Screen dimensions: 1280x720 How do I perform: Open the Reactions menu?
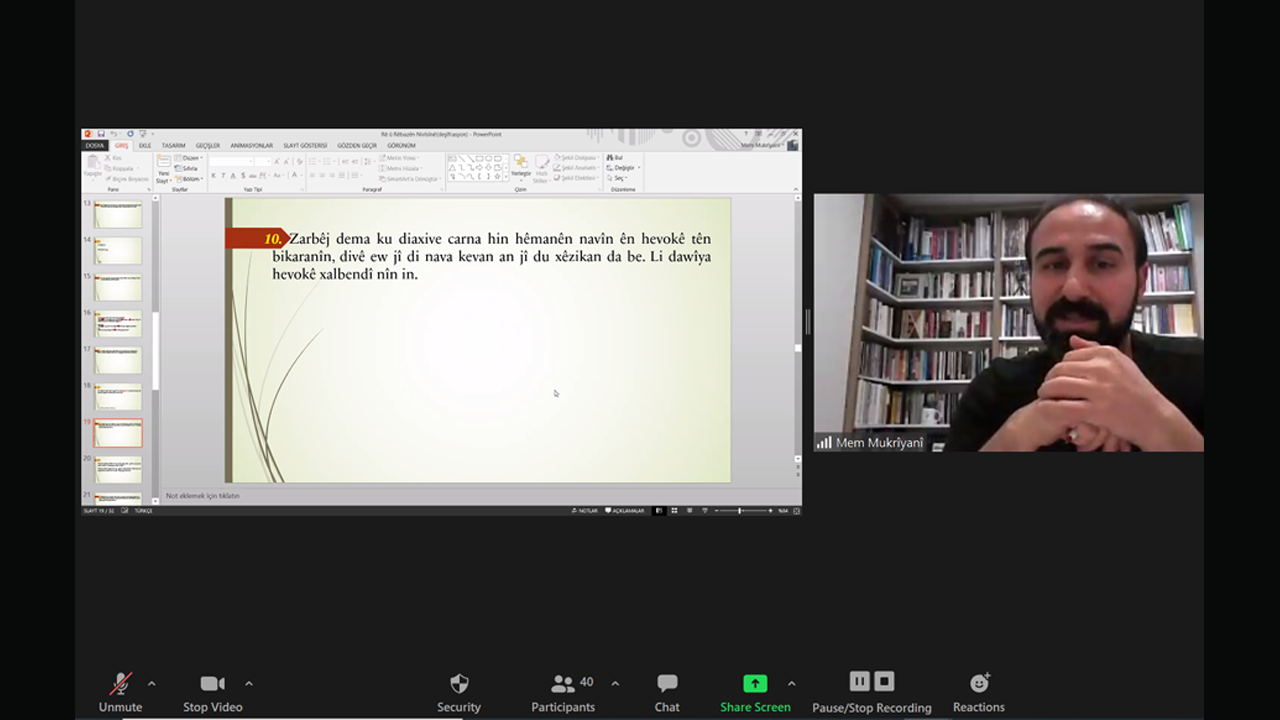[x=979, y=691]
